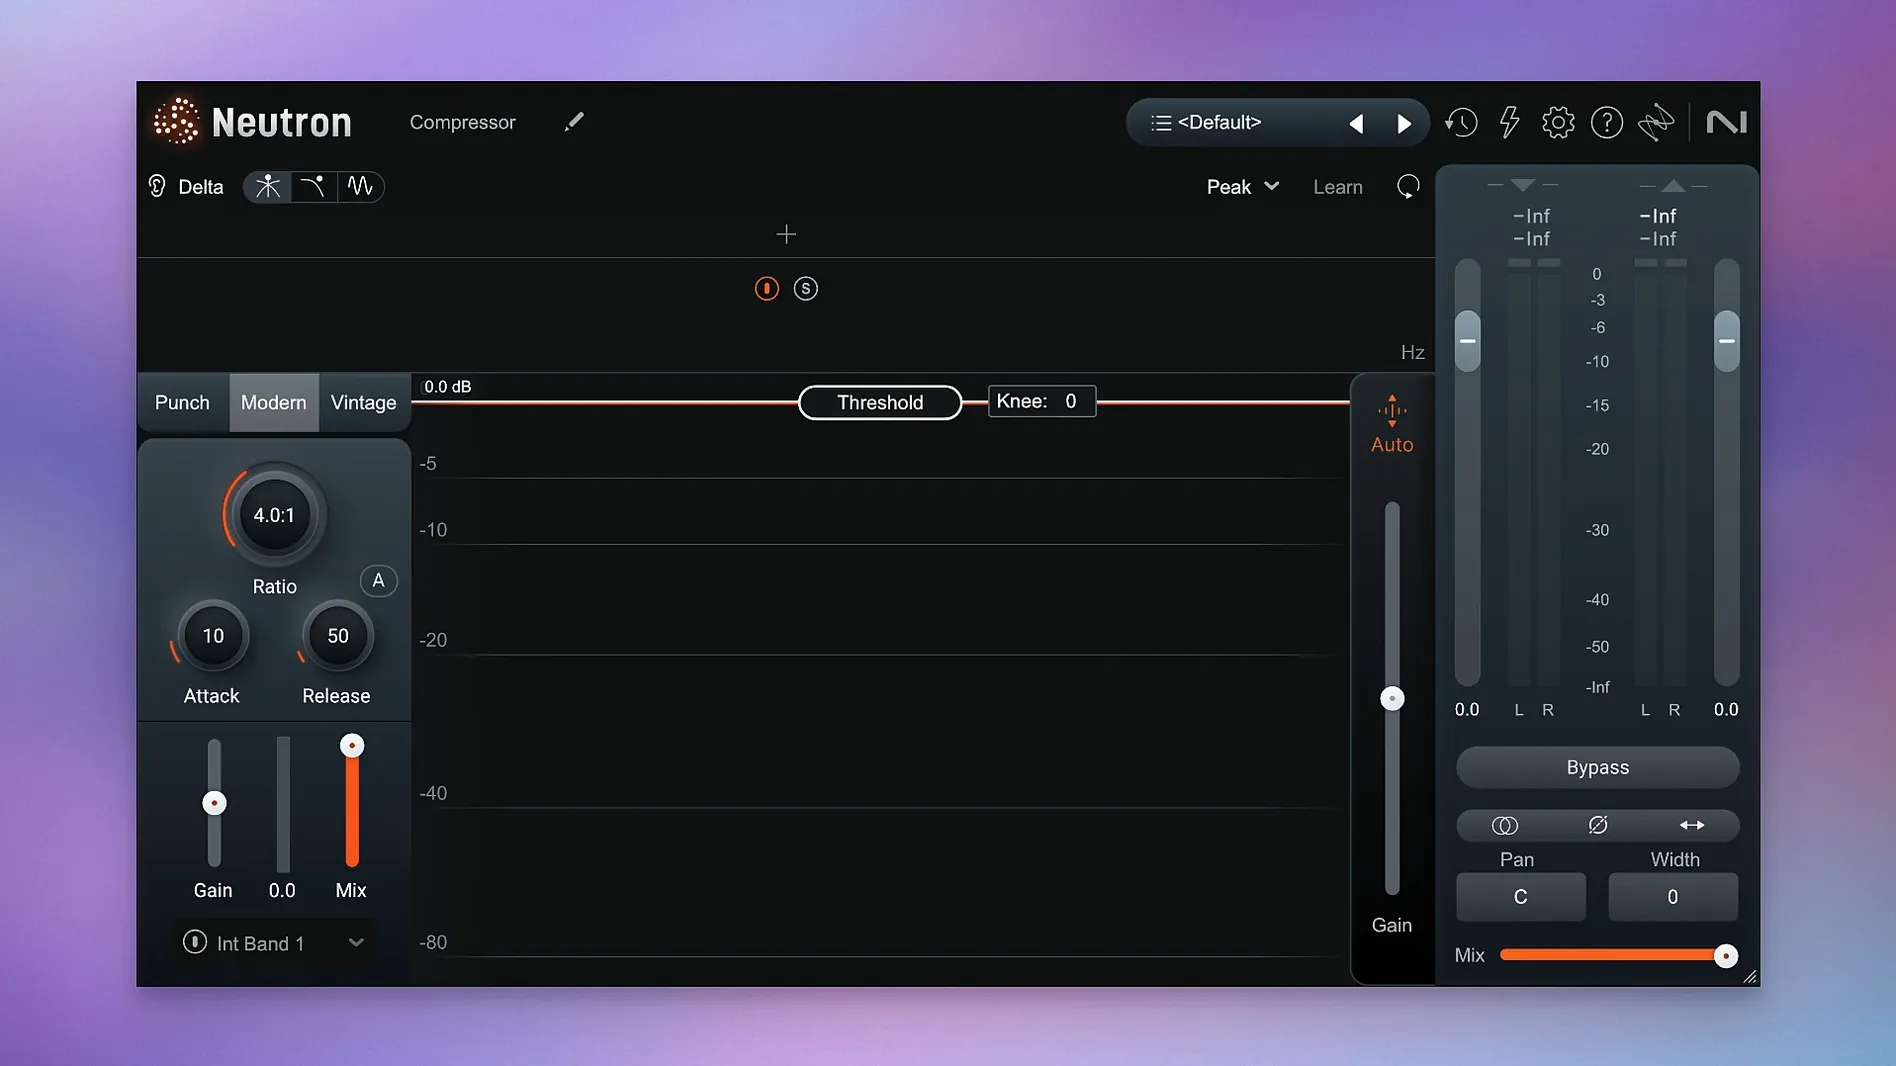Select the transient detection filter icon
This screenshot has height=1066, width=1896.
point(267,187)
